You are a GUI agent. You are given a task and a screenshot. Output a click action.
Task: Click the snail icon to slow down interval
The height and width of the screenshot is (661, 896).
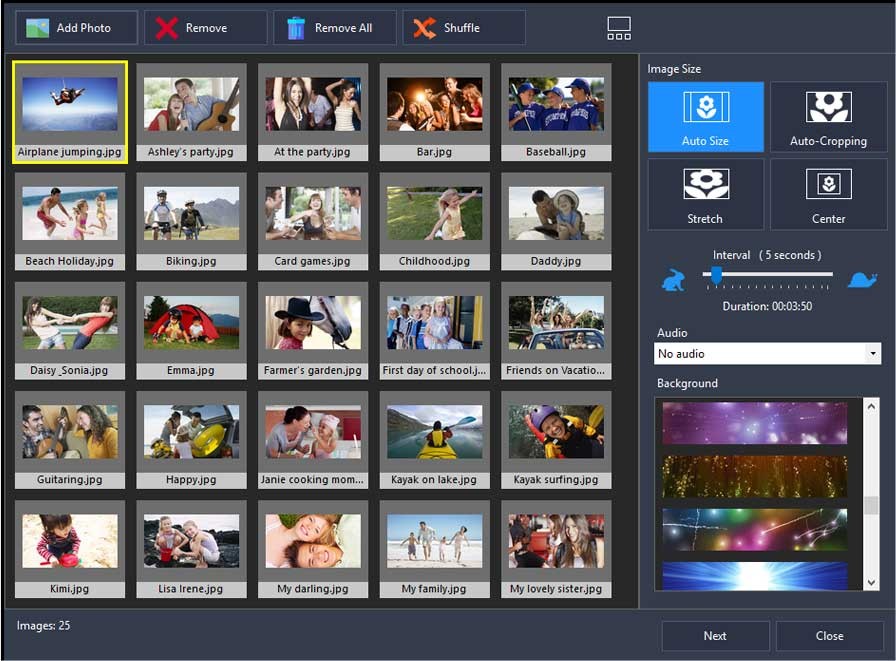click(x=862, y=280)
